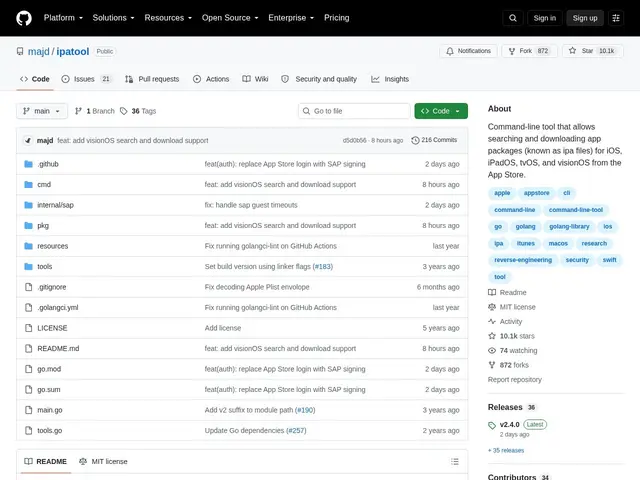Click the pulse icon beside Activity
Screen dimensions: 640x480
click(x=492, y=322)
